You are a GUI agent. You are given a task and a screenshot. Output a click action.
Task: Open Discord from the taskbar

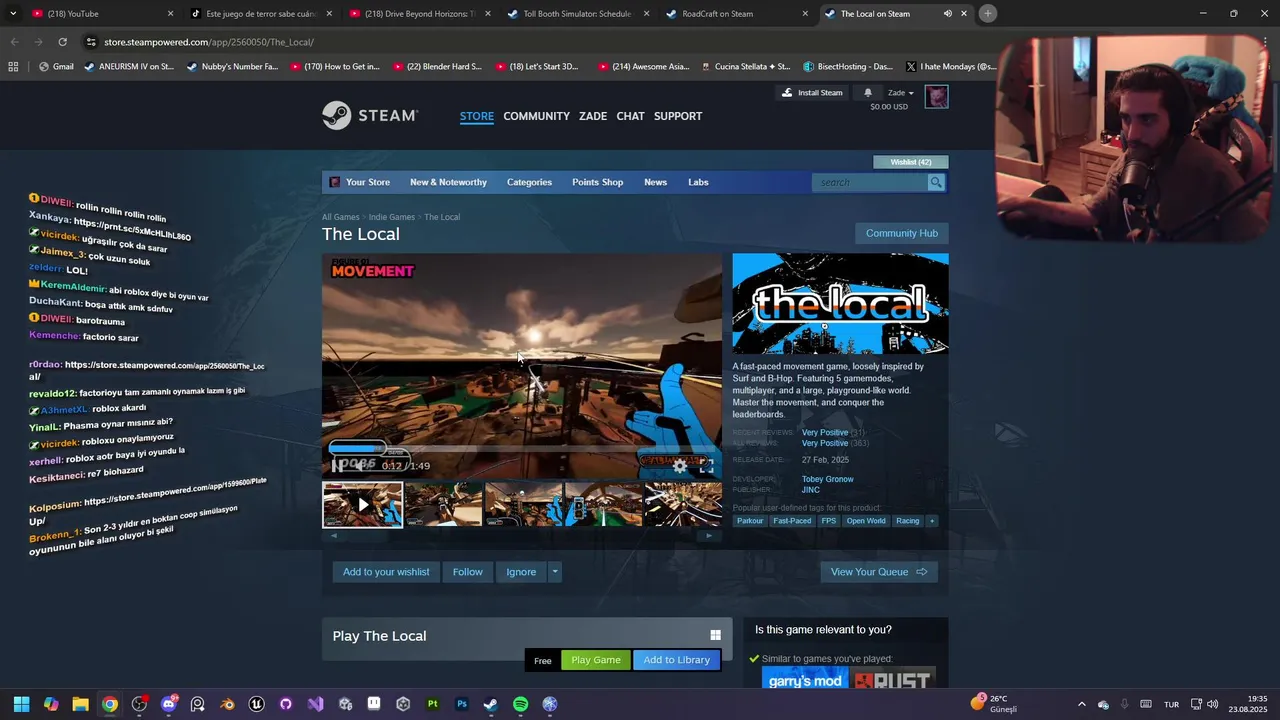[x=168, y=704]
